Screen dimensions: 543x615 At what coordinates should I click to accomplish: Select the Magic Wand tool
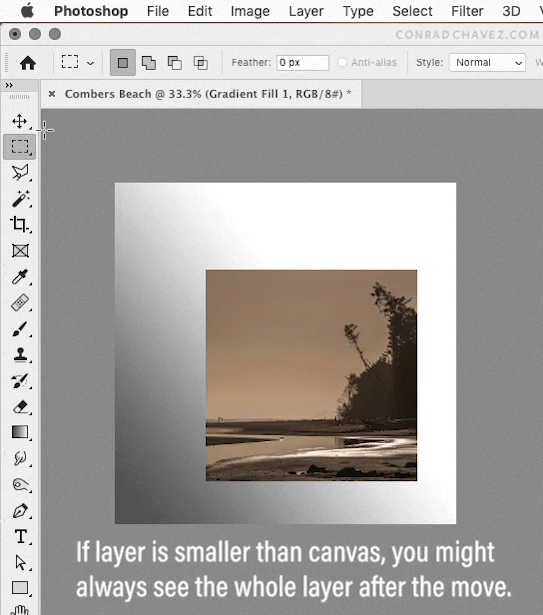pyautogui.click(x=20, y=198)
